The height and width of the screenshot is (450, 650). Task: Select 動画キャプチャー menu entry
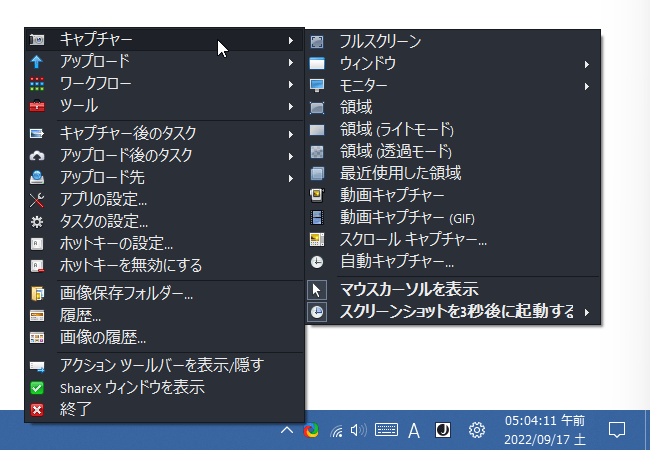[x=453, y=195]
